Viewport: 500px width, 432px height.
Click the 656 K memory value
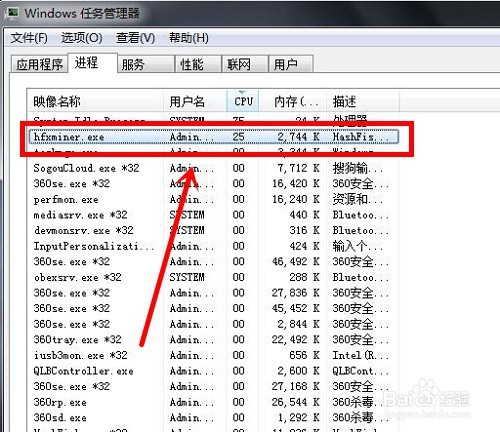304,355
